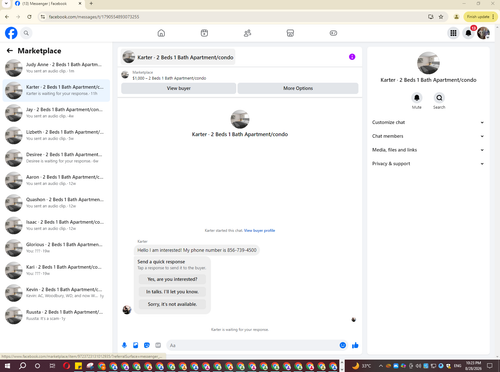Attach a photo to the message
Screen dimensions: 500x372
(x=136, y=345)
